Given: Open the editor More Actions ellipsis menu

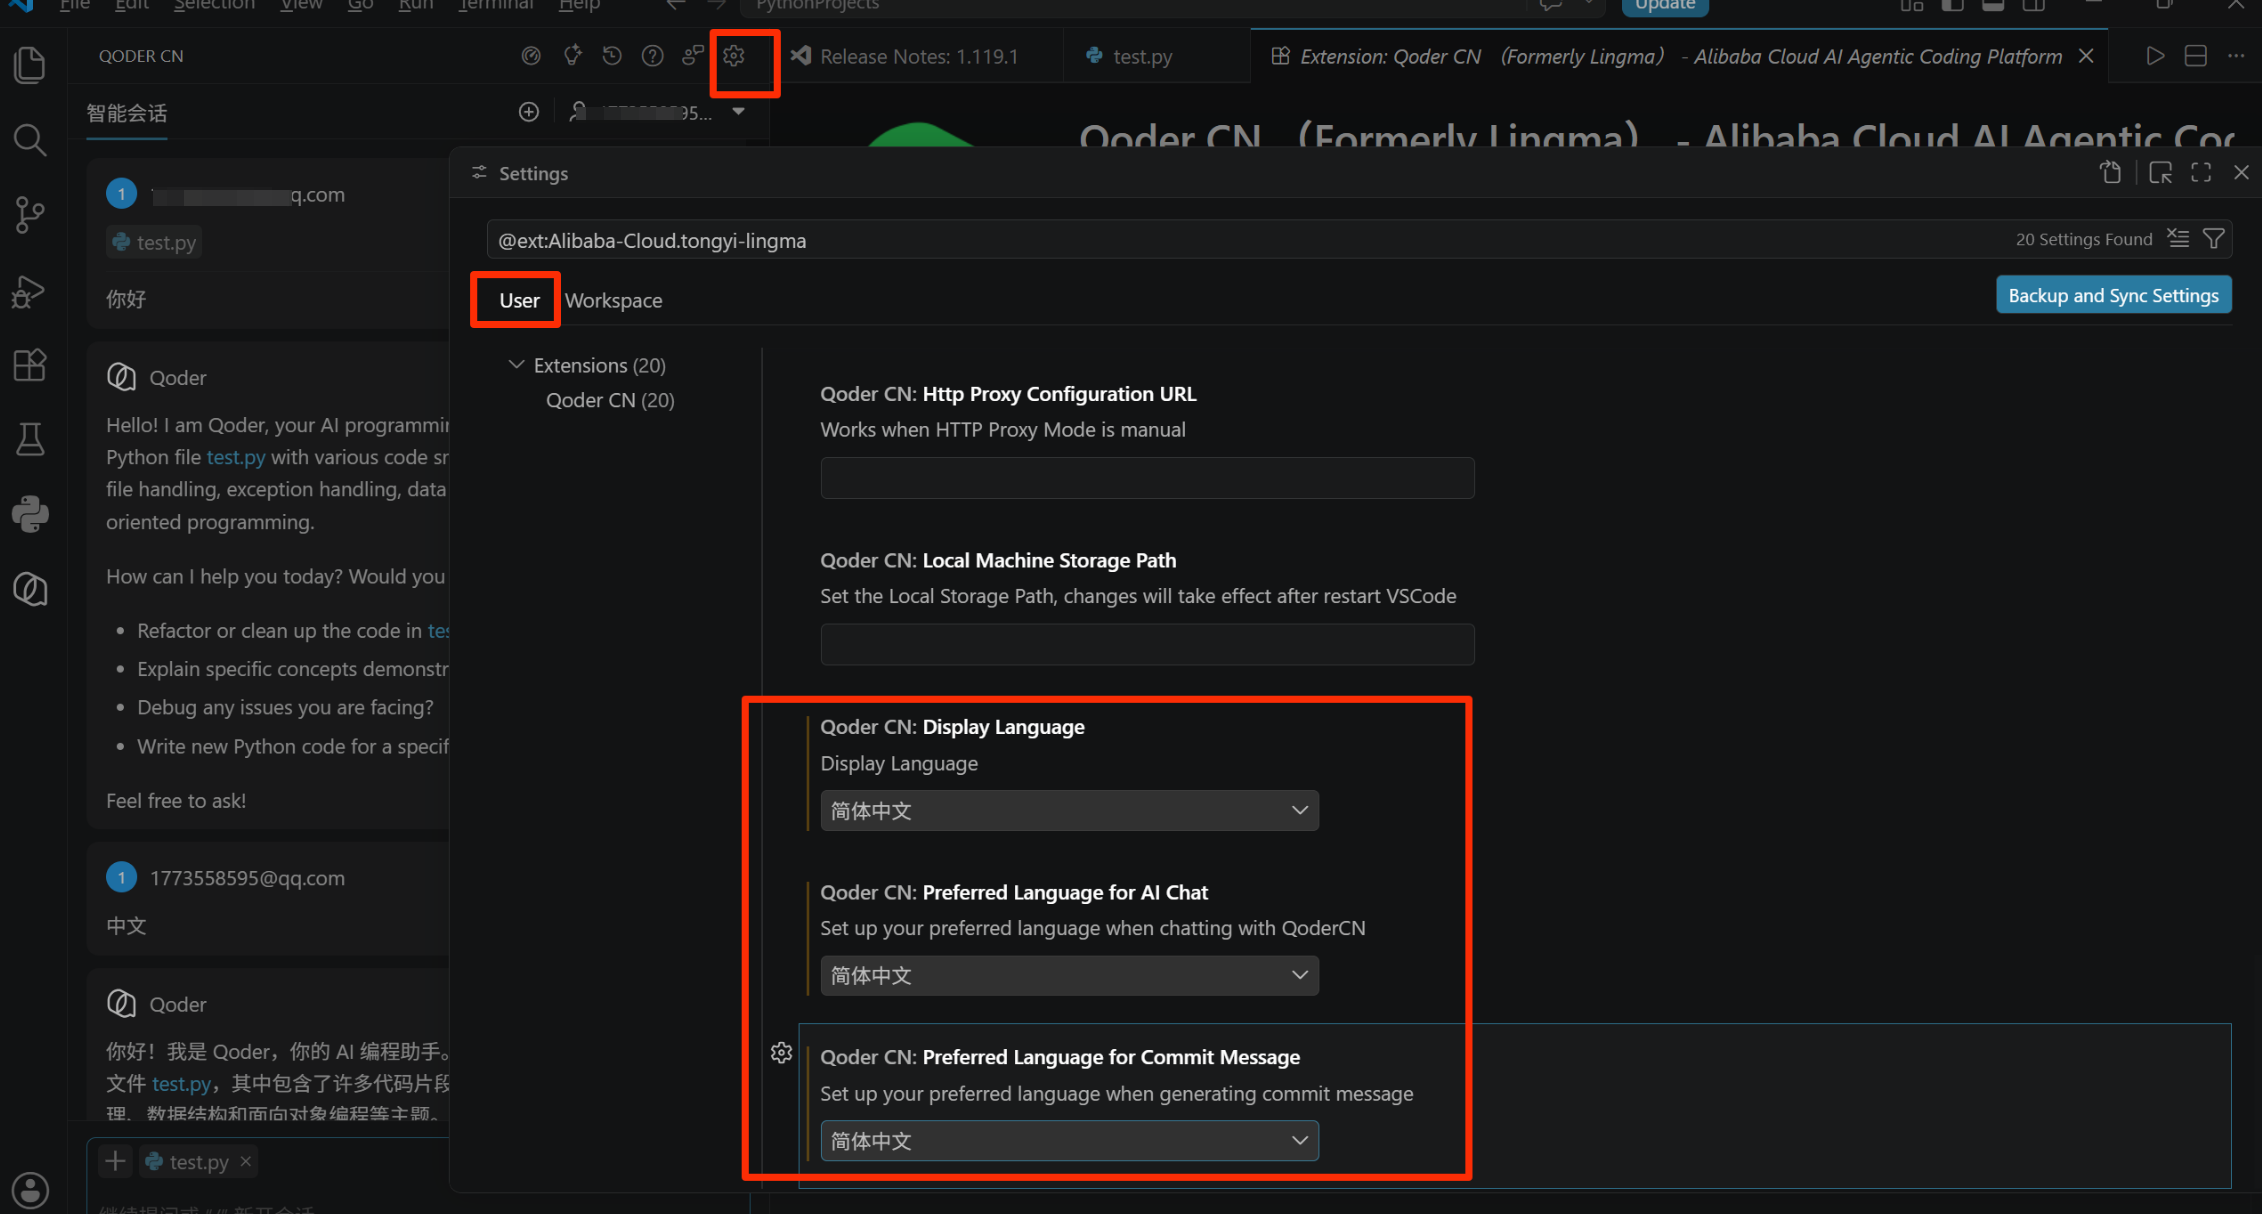Looking at the screenshot, I should coord(2236,56).
